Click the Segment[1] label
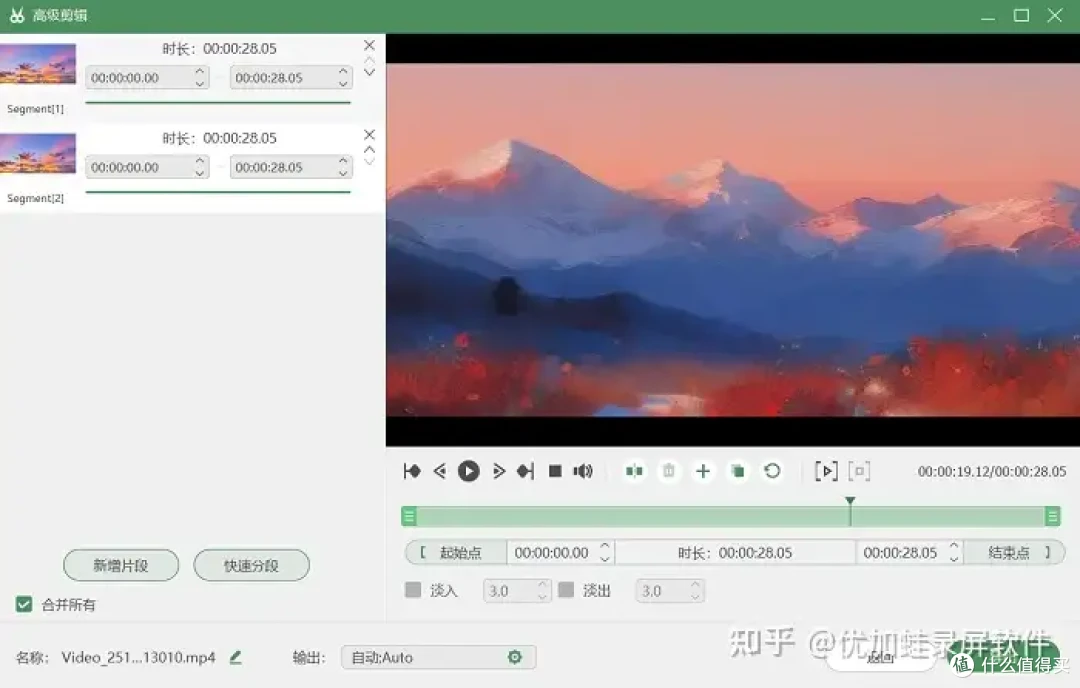 (x=35, y=109)
